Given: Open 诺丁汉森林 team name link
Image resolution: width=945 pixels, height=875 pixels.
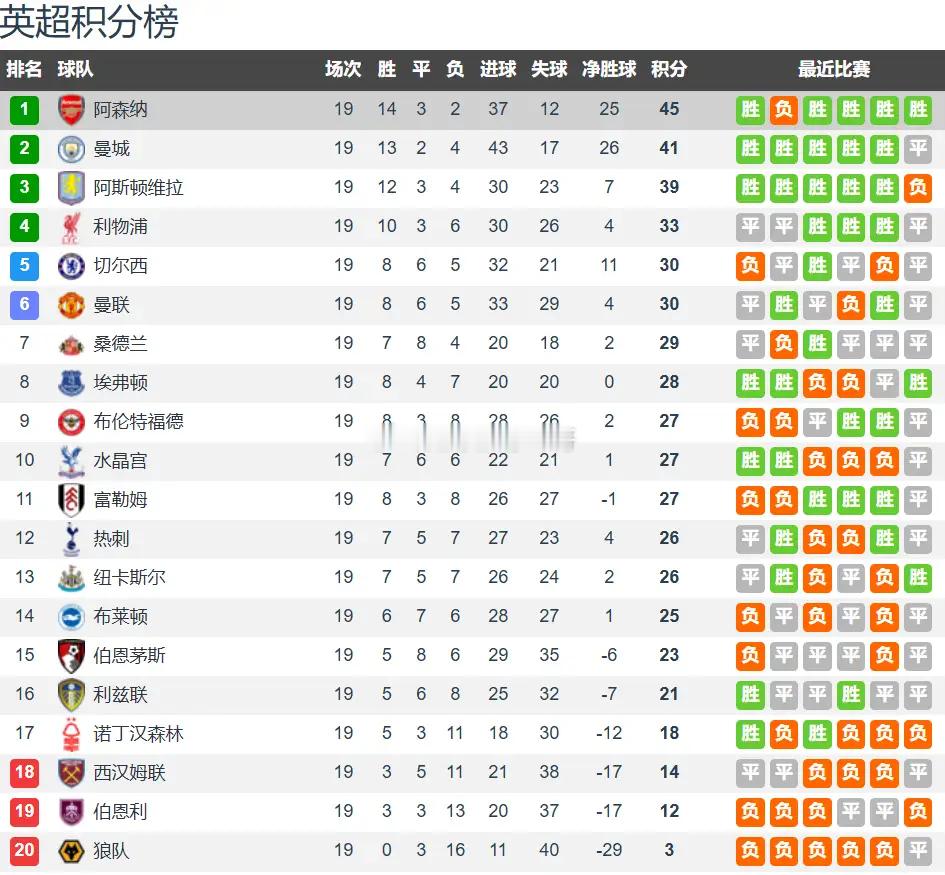Looking at the screenshot, I should tap(138, 734).
